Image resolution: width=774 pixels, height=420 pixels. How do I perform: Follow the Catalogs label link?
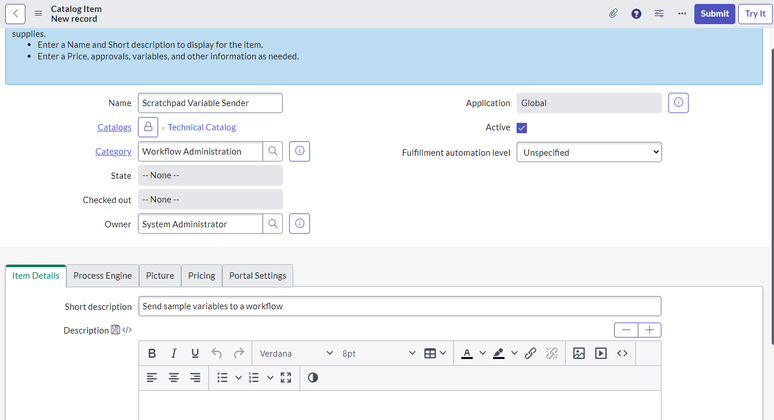pos(114,127)
